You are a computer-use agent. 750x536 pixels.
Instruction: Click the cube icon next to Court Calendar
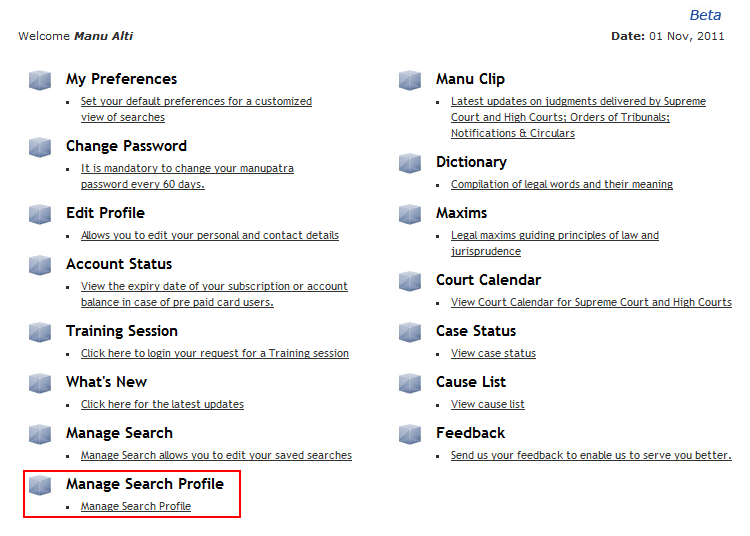coord(410,281)
